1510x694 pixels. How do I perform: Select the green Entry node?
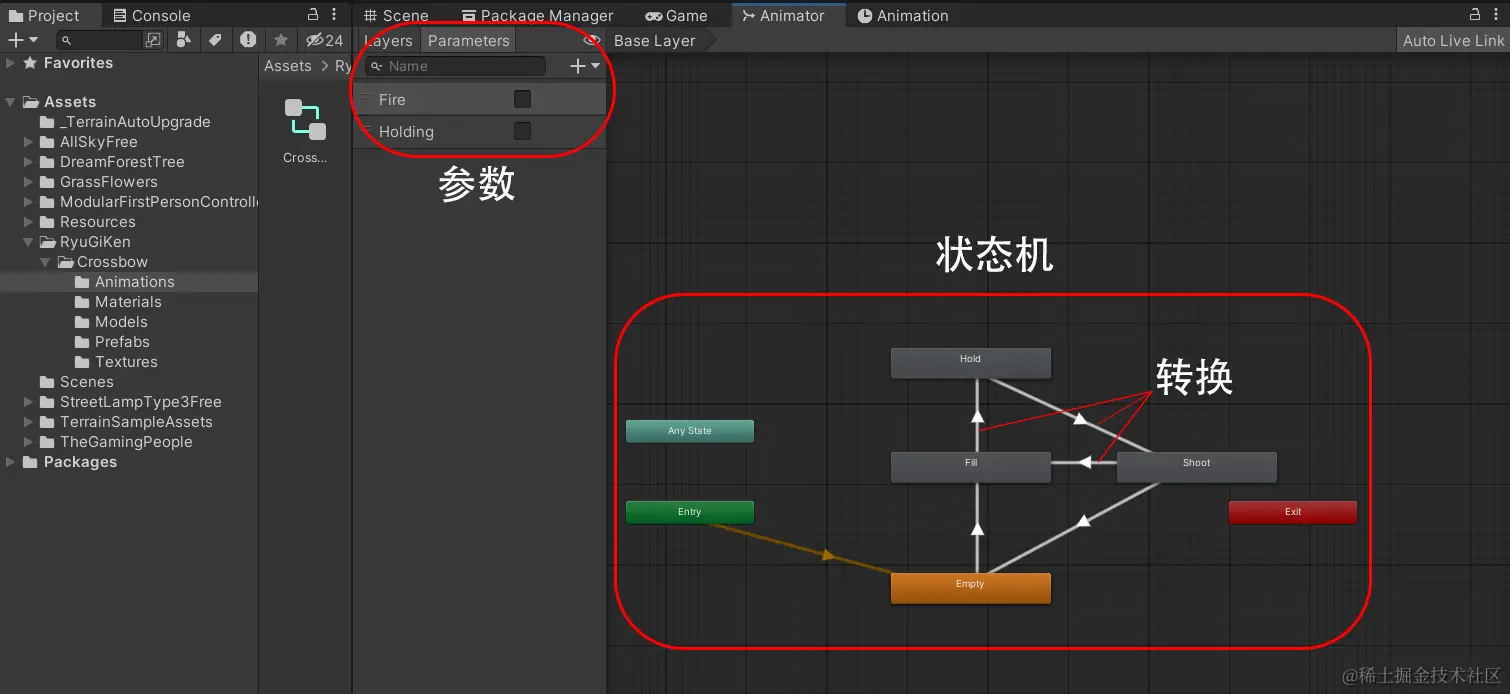(689, 512)
